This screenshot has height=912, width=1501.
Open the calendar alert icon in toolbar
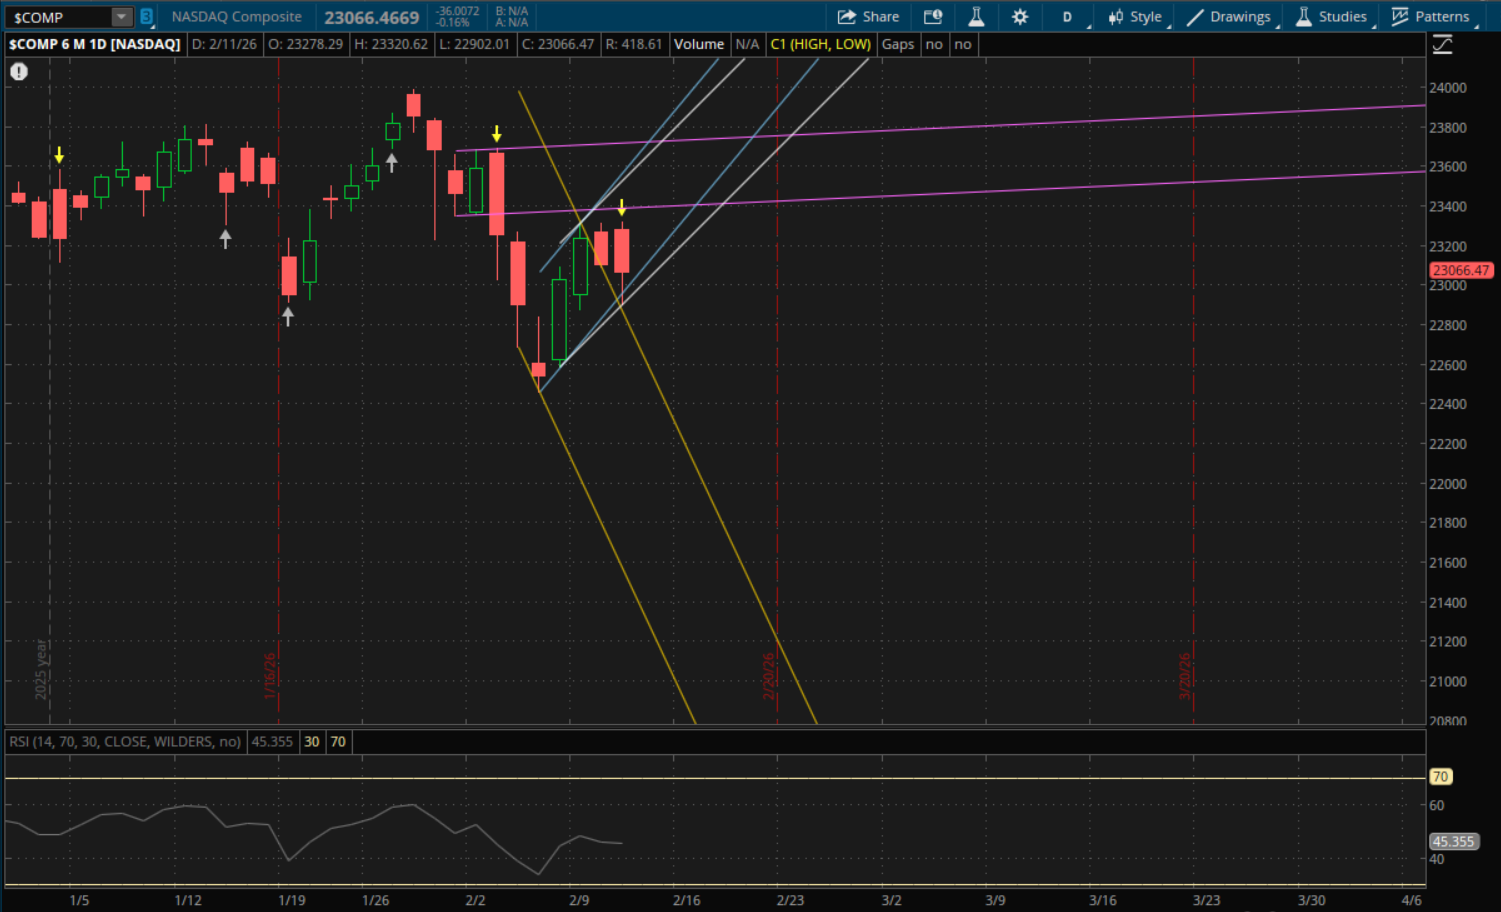(932, 17)
